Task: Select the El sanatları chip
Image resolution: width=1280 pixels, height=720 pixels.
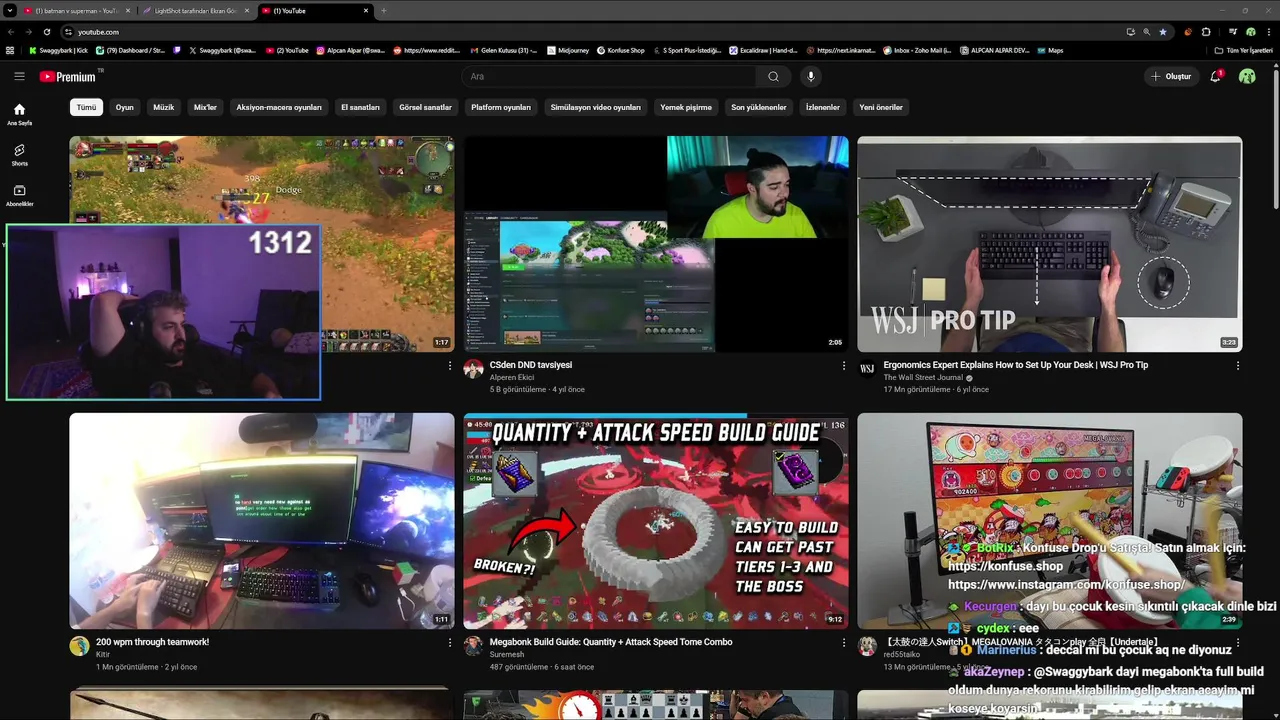Action: click(360, 107)
